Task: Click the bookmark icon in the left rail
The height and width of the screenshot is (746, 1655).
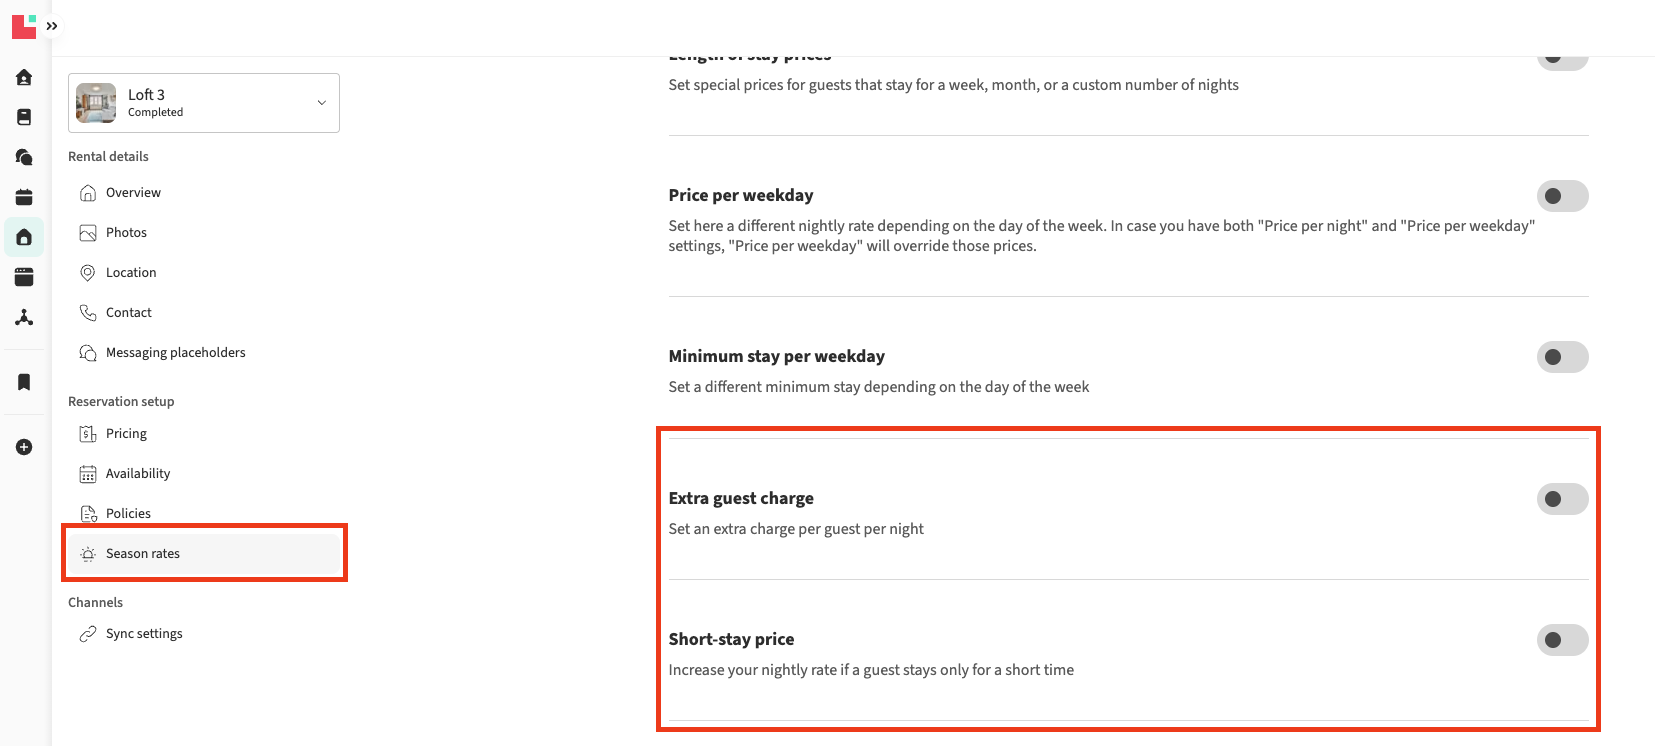Action: point(24,382)
